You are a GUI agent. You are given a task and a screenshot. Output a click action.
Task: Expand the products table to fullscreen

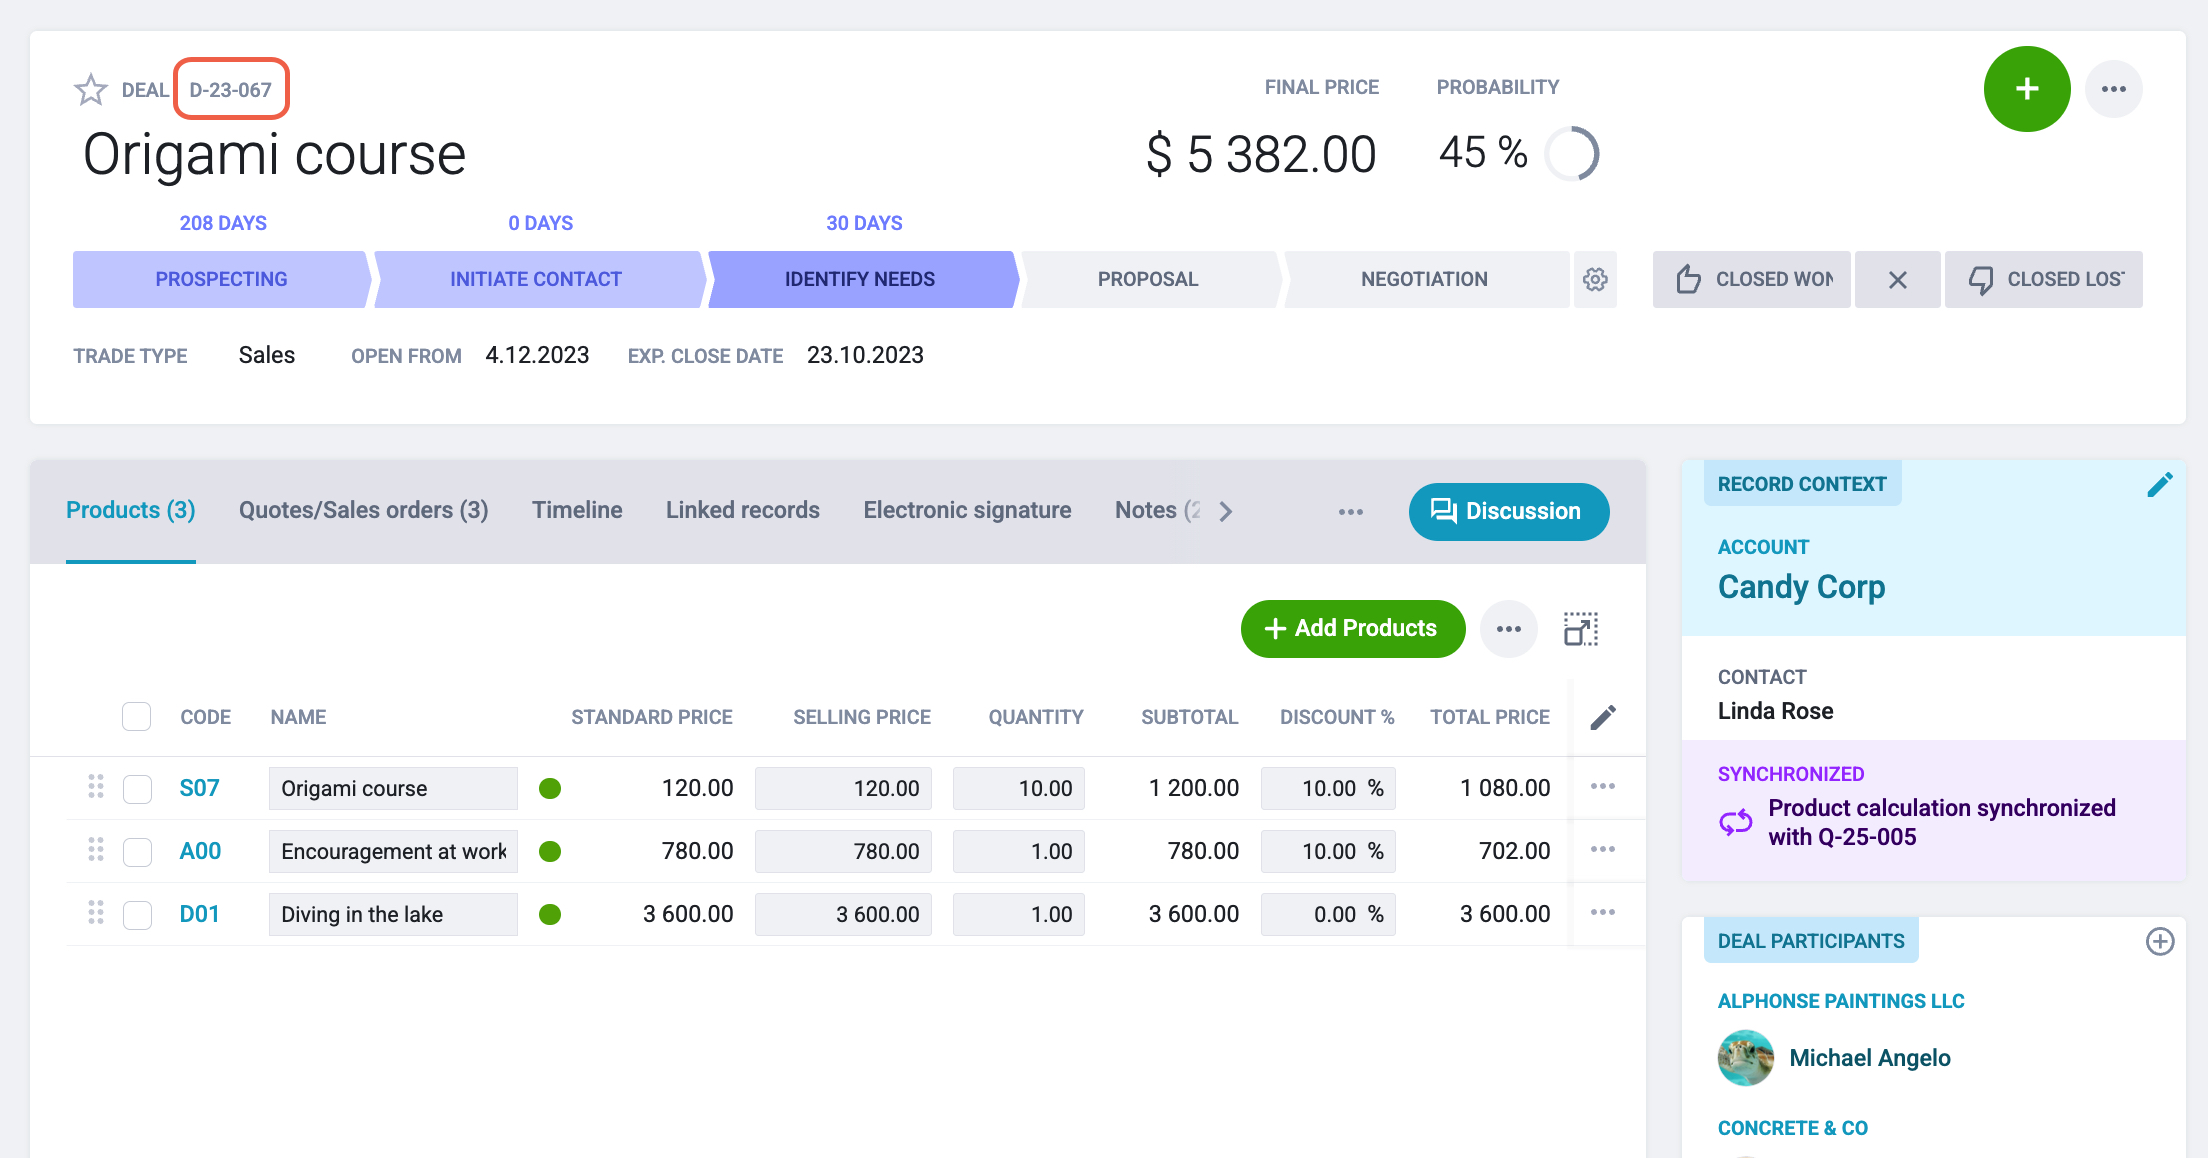[1581, 629]
